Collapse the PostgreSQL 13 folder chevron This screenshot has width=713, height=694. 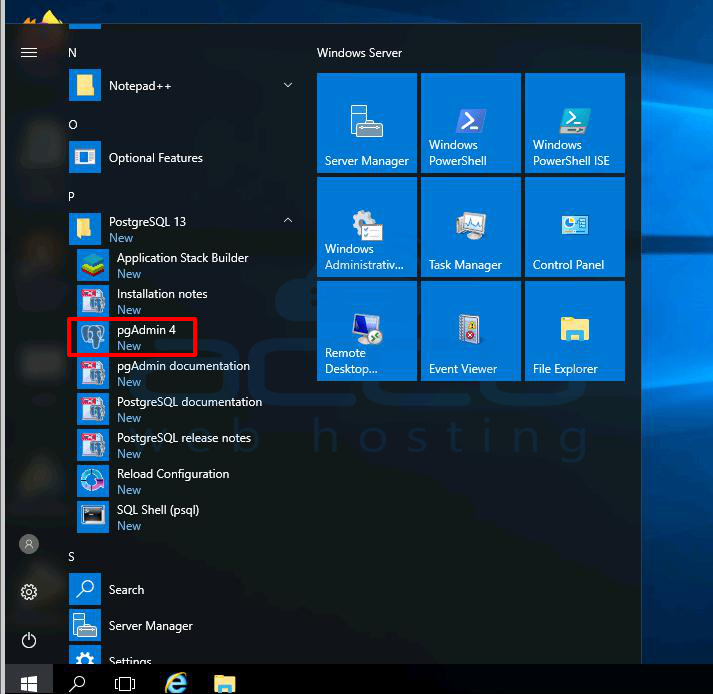click(288, 221)
